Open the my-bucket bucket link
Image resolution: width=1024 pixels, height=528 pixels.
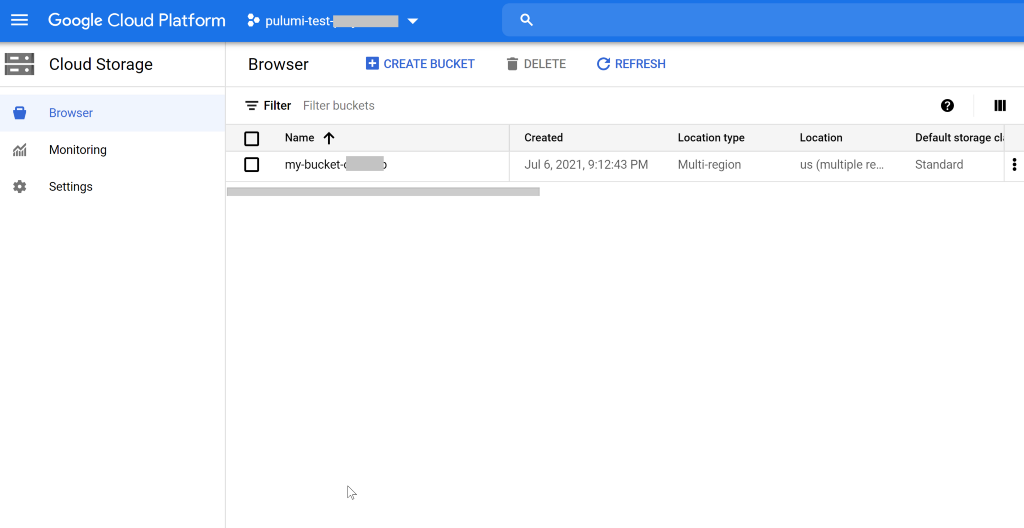336,165
